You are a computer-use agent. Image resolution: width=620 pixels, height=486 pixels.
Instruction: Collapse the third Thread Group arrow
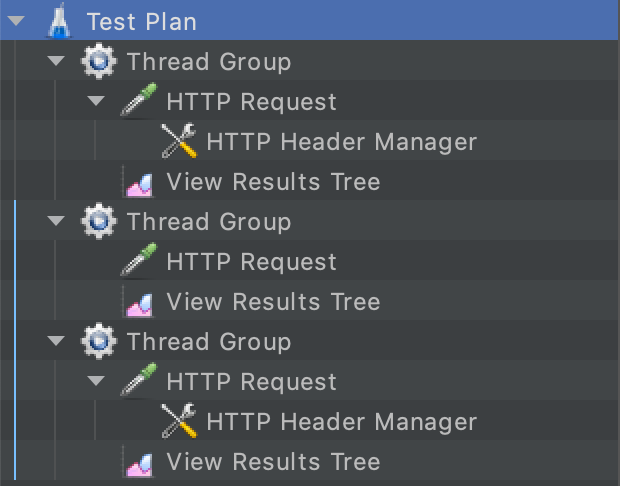click(x=56, y=342)
